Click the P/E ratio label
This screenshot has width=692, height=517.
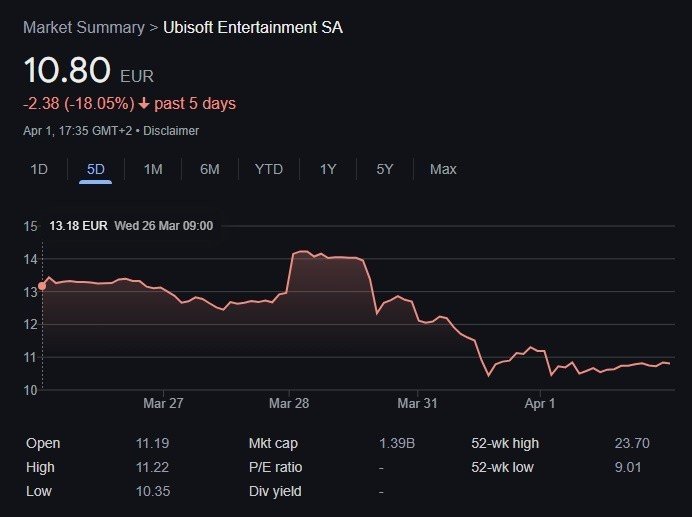[275, 467]
